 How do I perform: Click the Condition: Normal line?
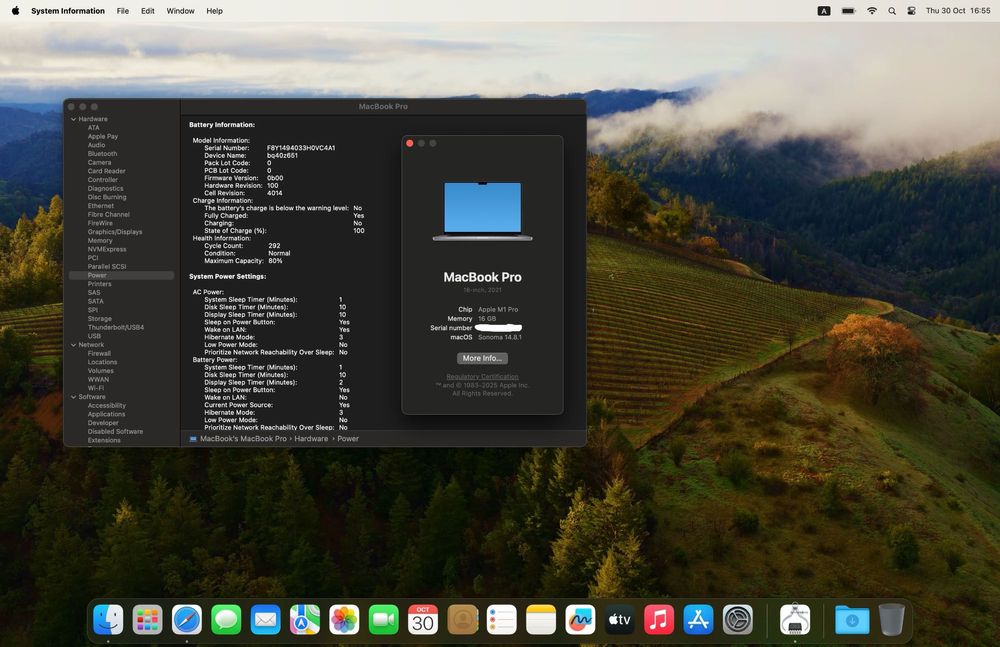[247, 253]
